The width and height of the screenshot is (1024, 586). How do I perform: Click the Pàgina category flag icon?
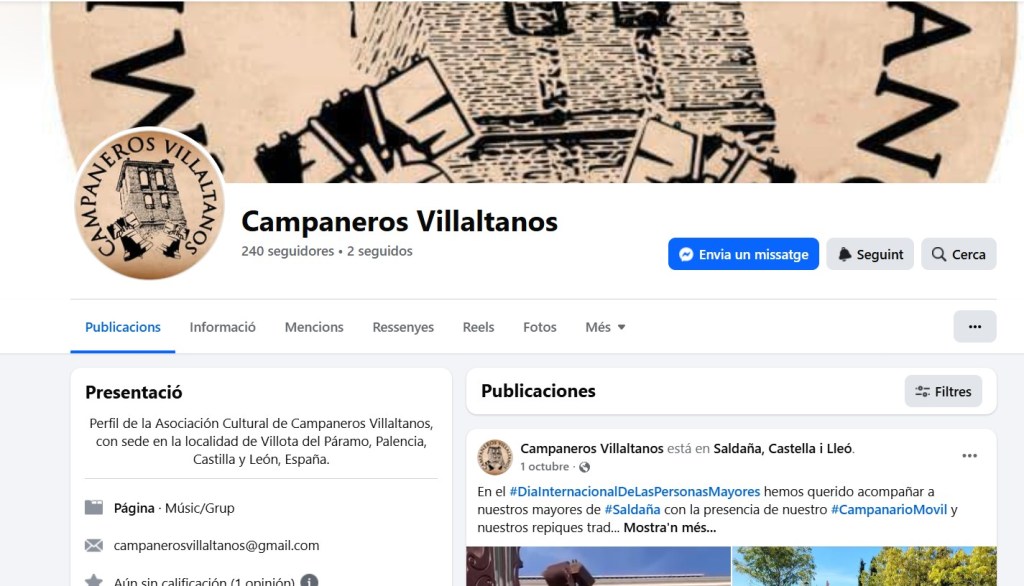tap(94, 508)
